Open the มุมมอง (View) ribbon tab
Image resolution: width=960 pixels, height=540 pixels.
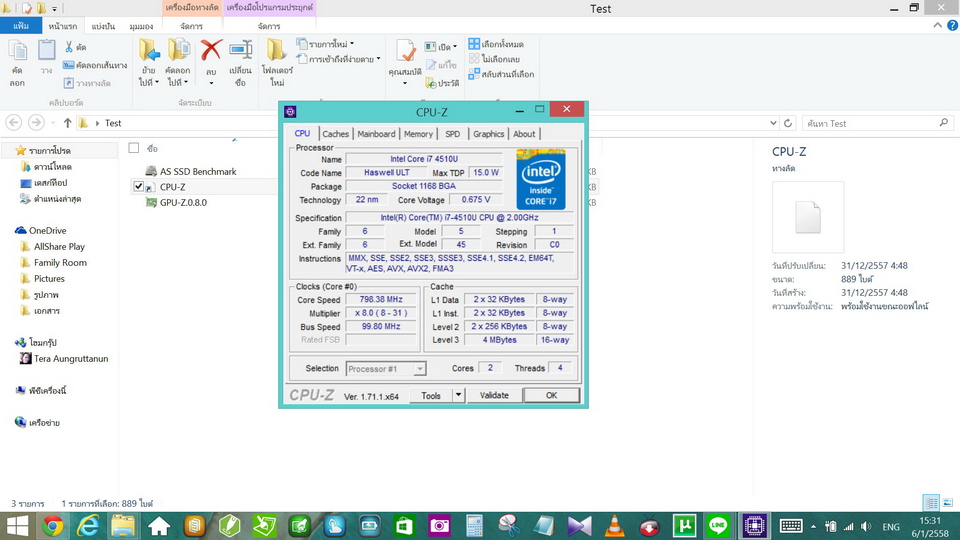coord(141,26)
